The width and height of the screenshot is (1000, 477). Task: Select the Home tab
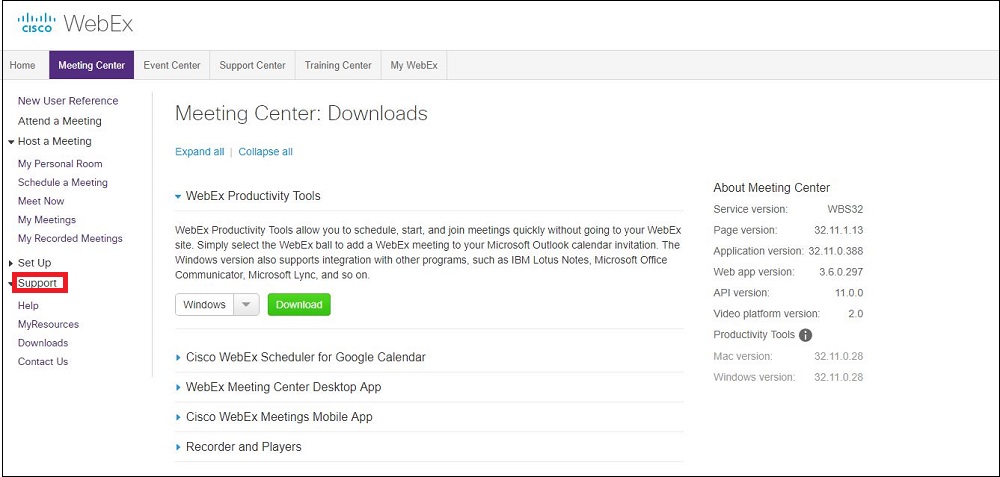tap(22, 66)
